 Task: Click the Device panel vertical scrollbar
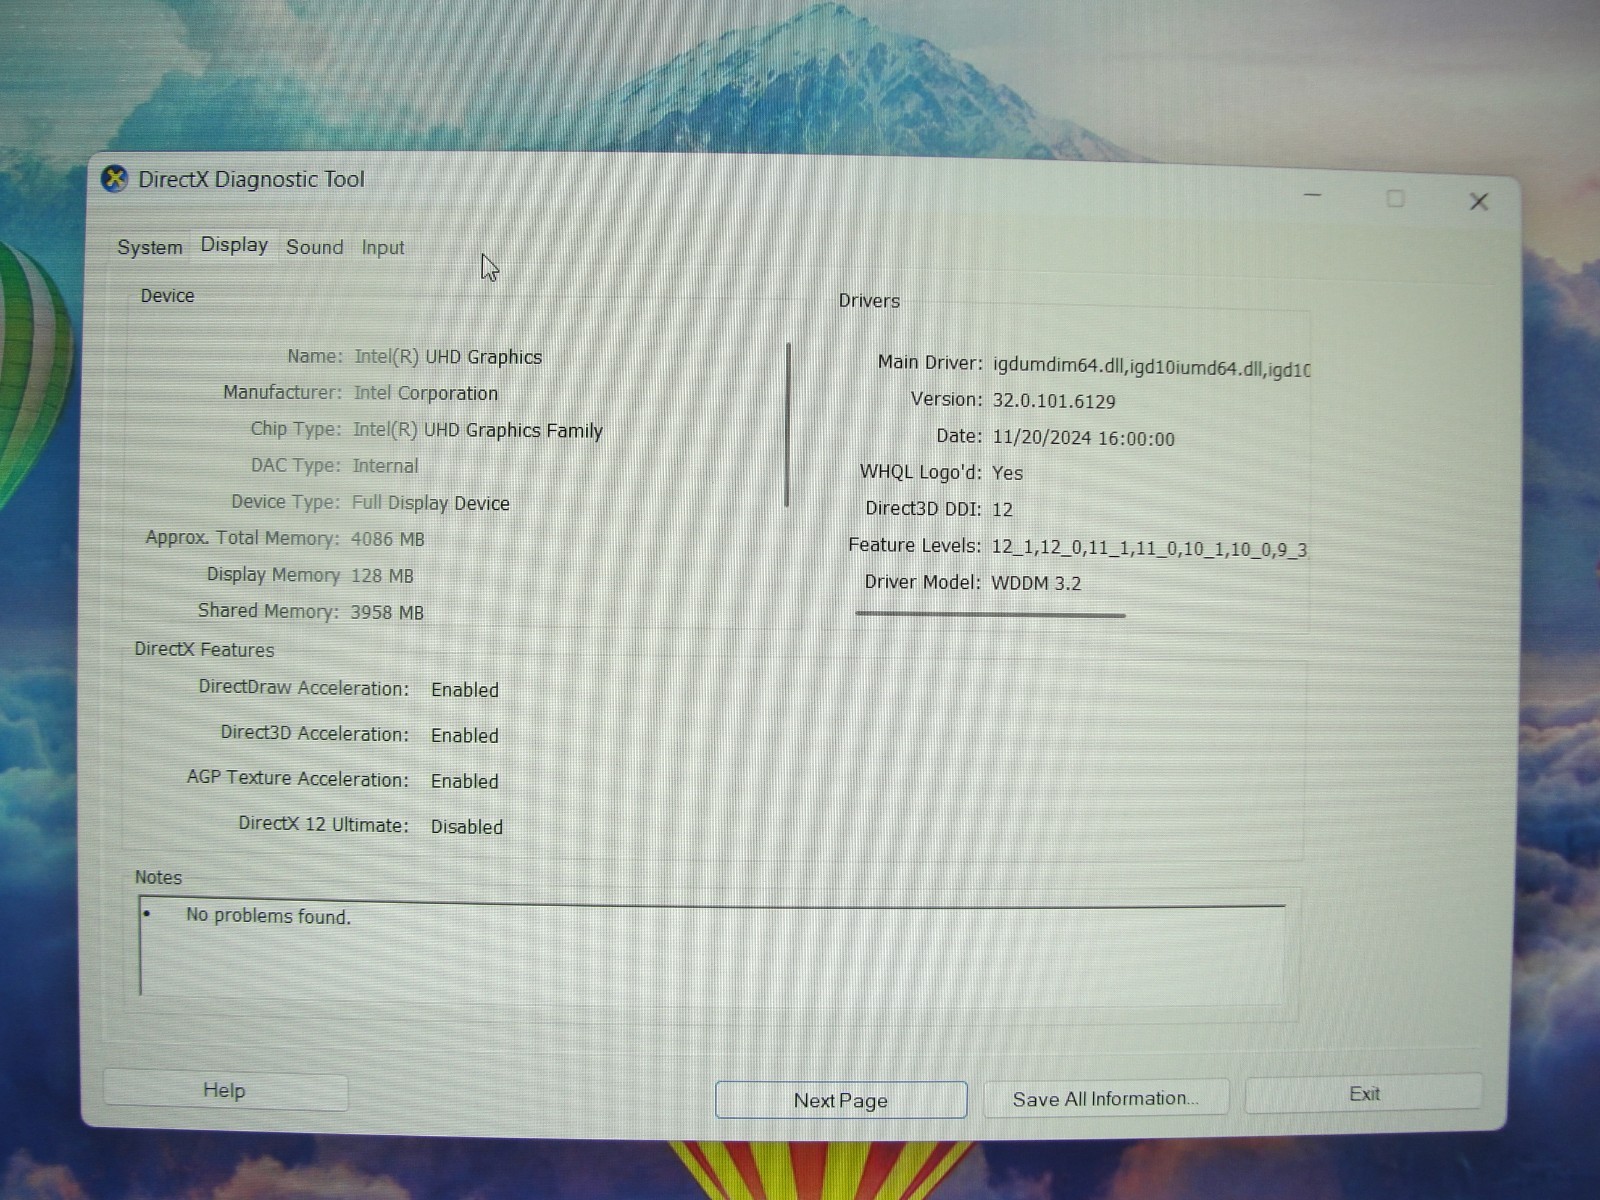788,425
